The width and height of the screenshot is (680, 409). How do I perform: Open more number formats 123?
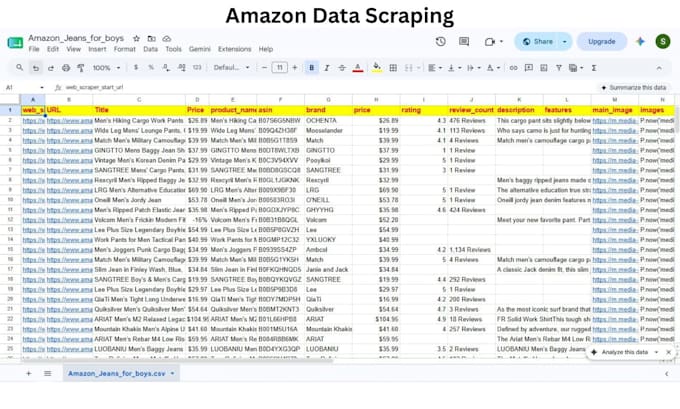[197, 68]
